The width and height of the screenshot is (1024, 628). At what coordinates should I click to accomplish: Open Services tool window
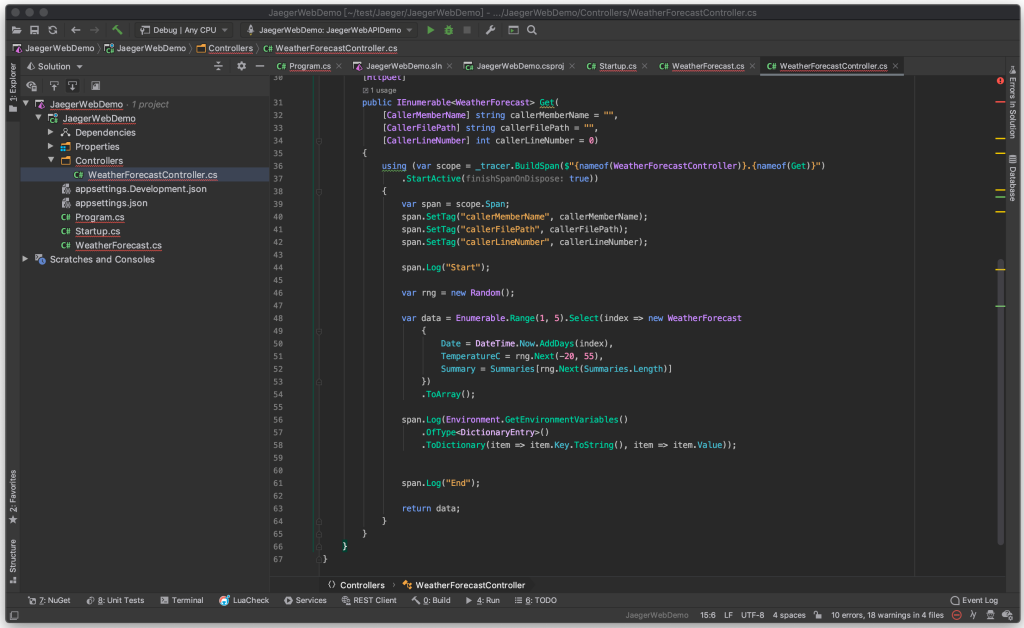306,600
